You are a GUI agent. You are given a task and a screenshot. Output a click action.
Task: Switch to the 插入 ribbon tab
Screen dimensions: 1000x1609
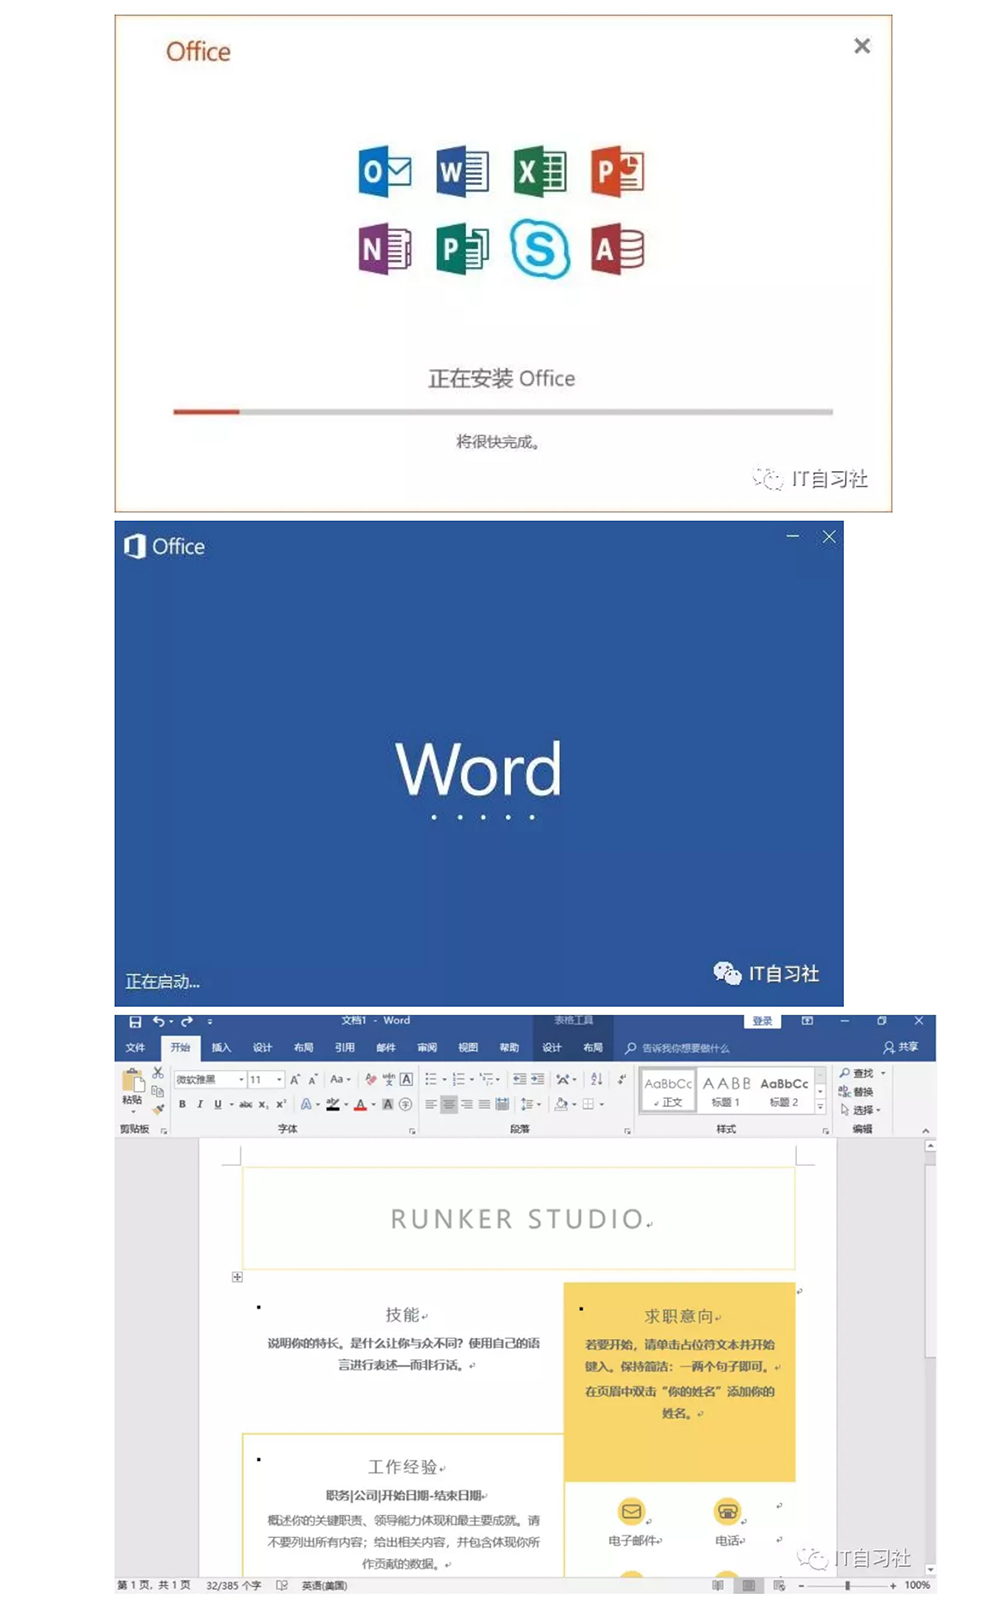[221, 1048]
